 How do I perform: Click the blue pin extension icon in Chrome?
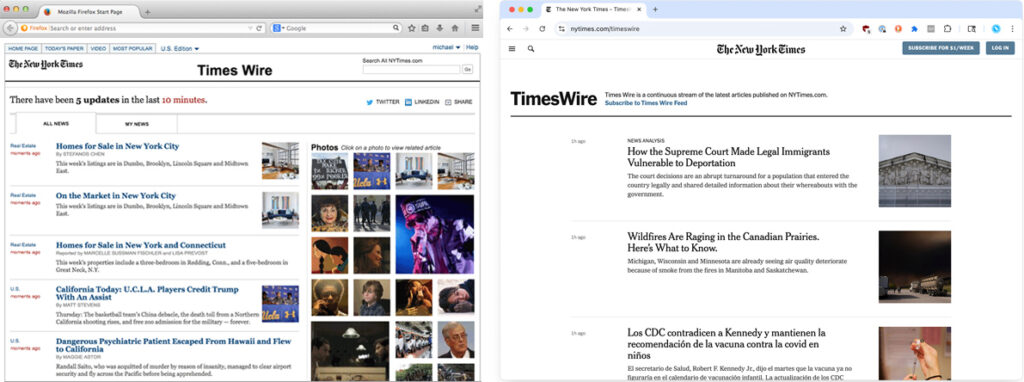(x=914, y=29)
